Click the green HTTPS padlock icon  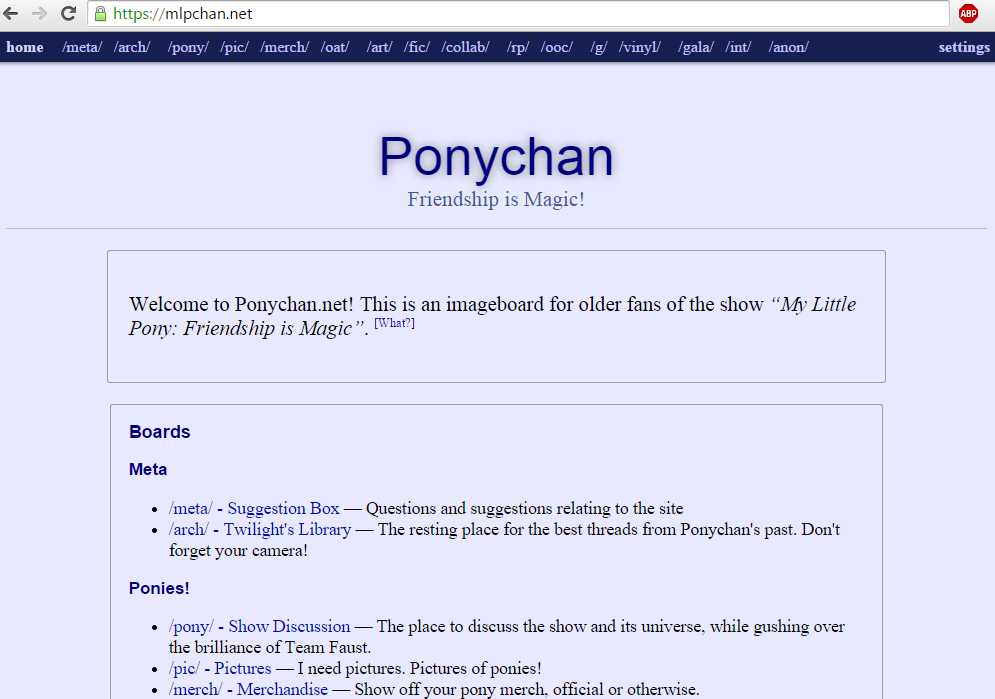pos(99,14)
